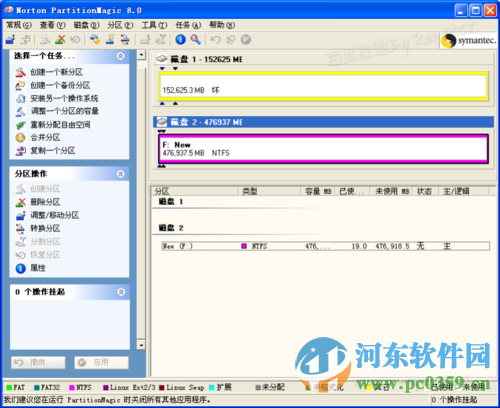The width and height of the screenshot is (500, 408).
Task: Collapse the 选择一个任务 panel
Action: click(x=121, y=56)
